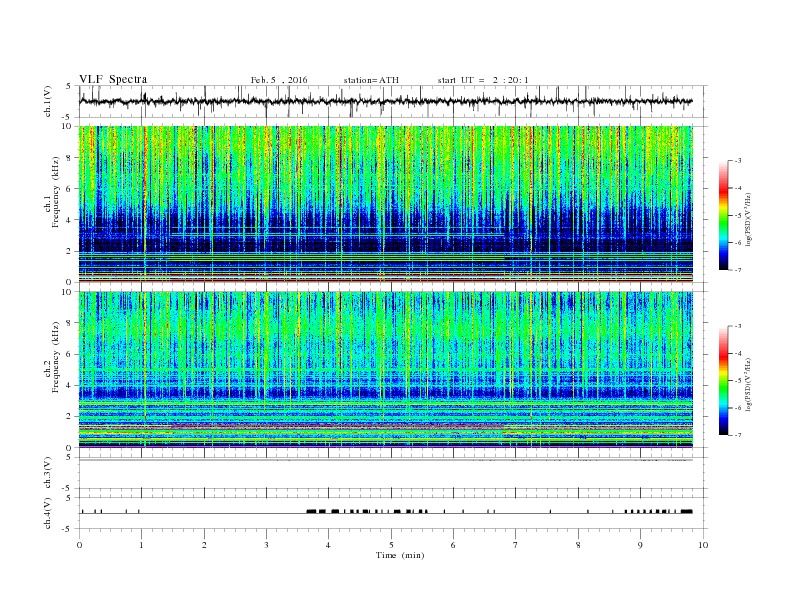Click the "6" tick on ch.2 frequency axis

point(70,354)
